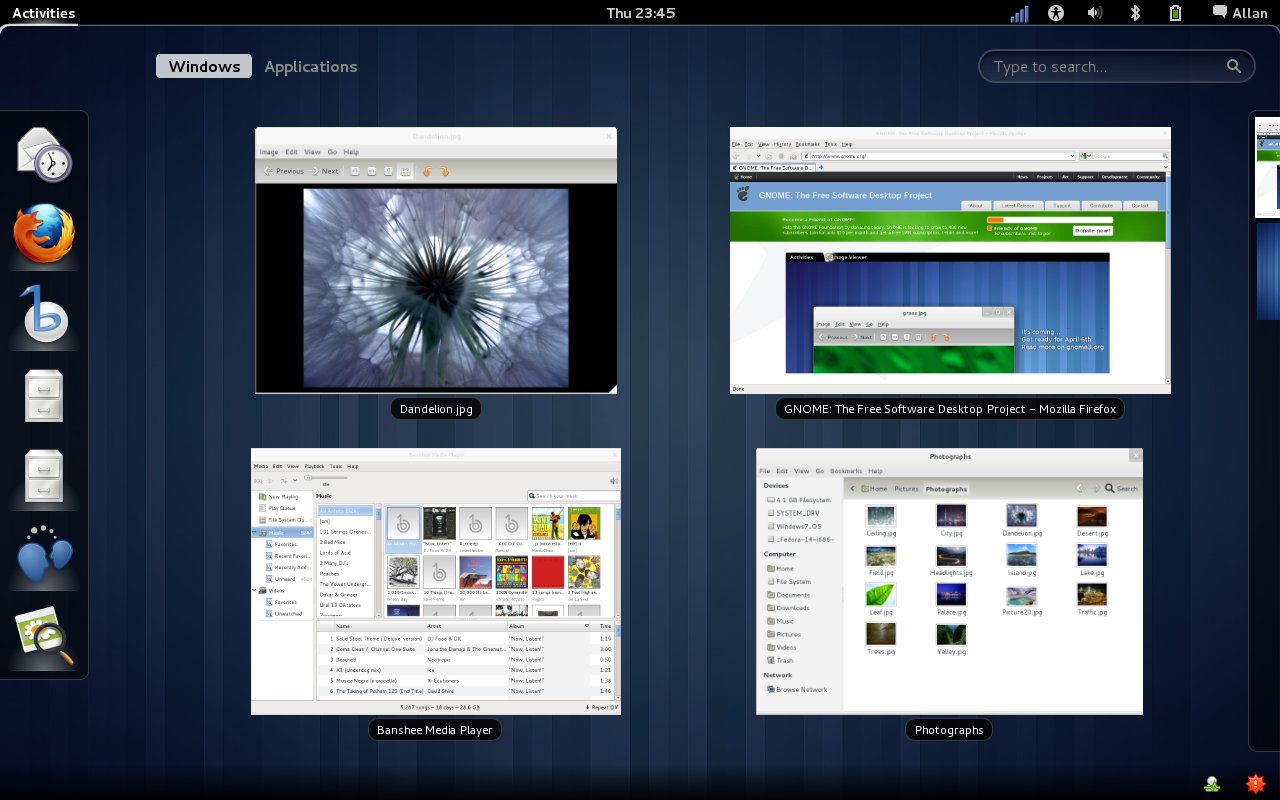Toggle best-fit zoom in the image viewer
Image resolution: width=1280 pixels, height=800 pixels.
(406, 171)
